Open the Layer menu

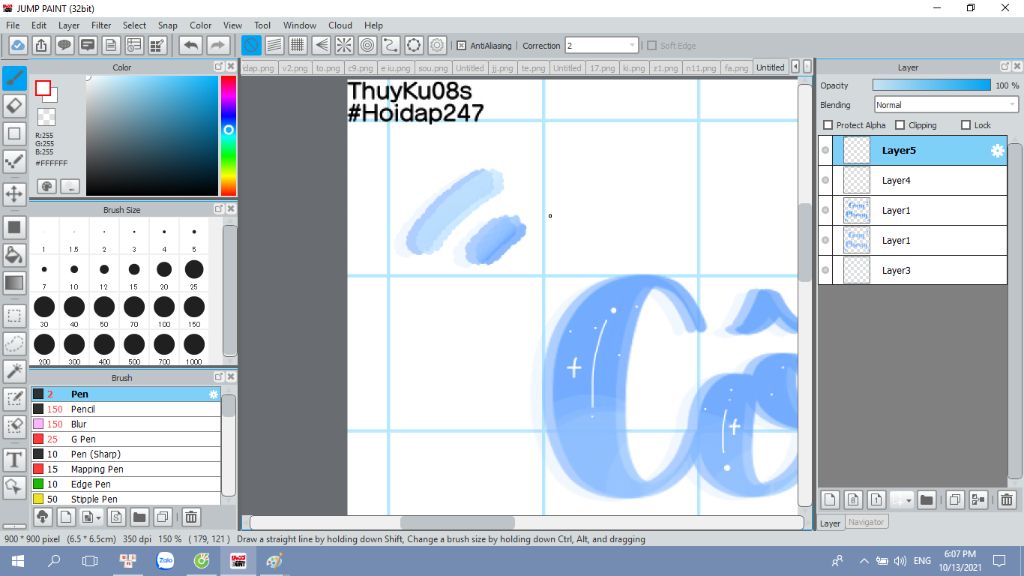click(x=69, y=25)
